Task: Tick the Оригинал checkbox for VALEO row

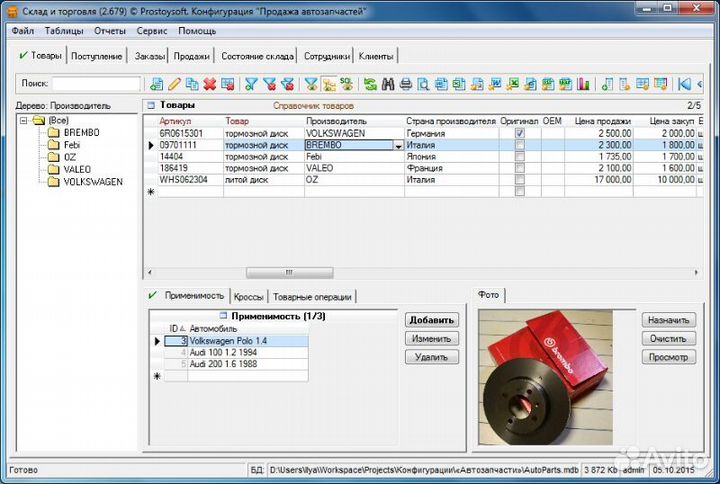Action: click(518, 168)
